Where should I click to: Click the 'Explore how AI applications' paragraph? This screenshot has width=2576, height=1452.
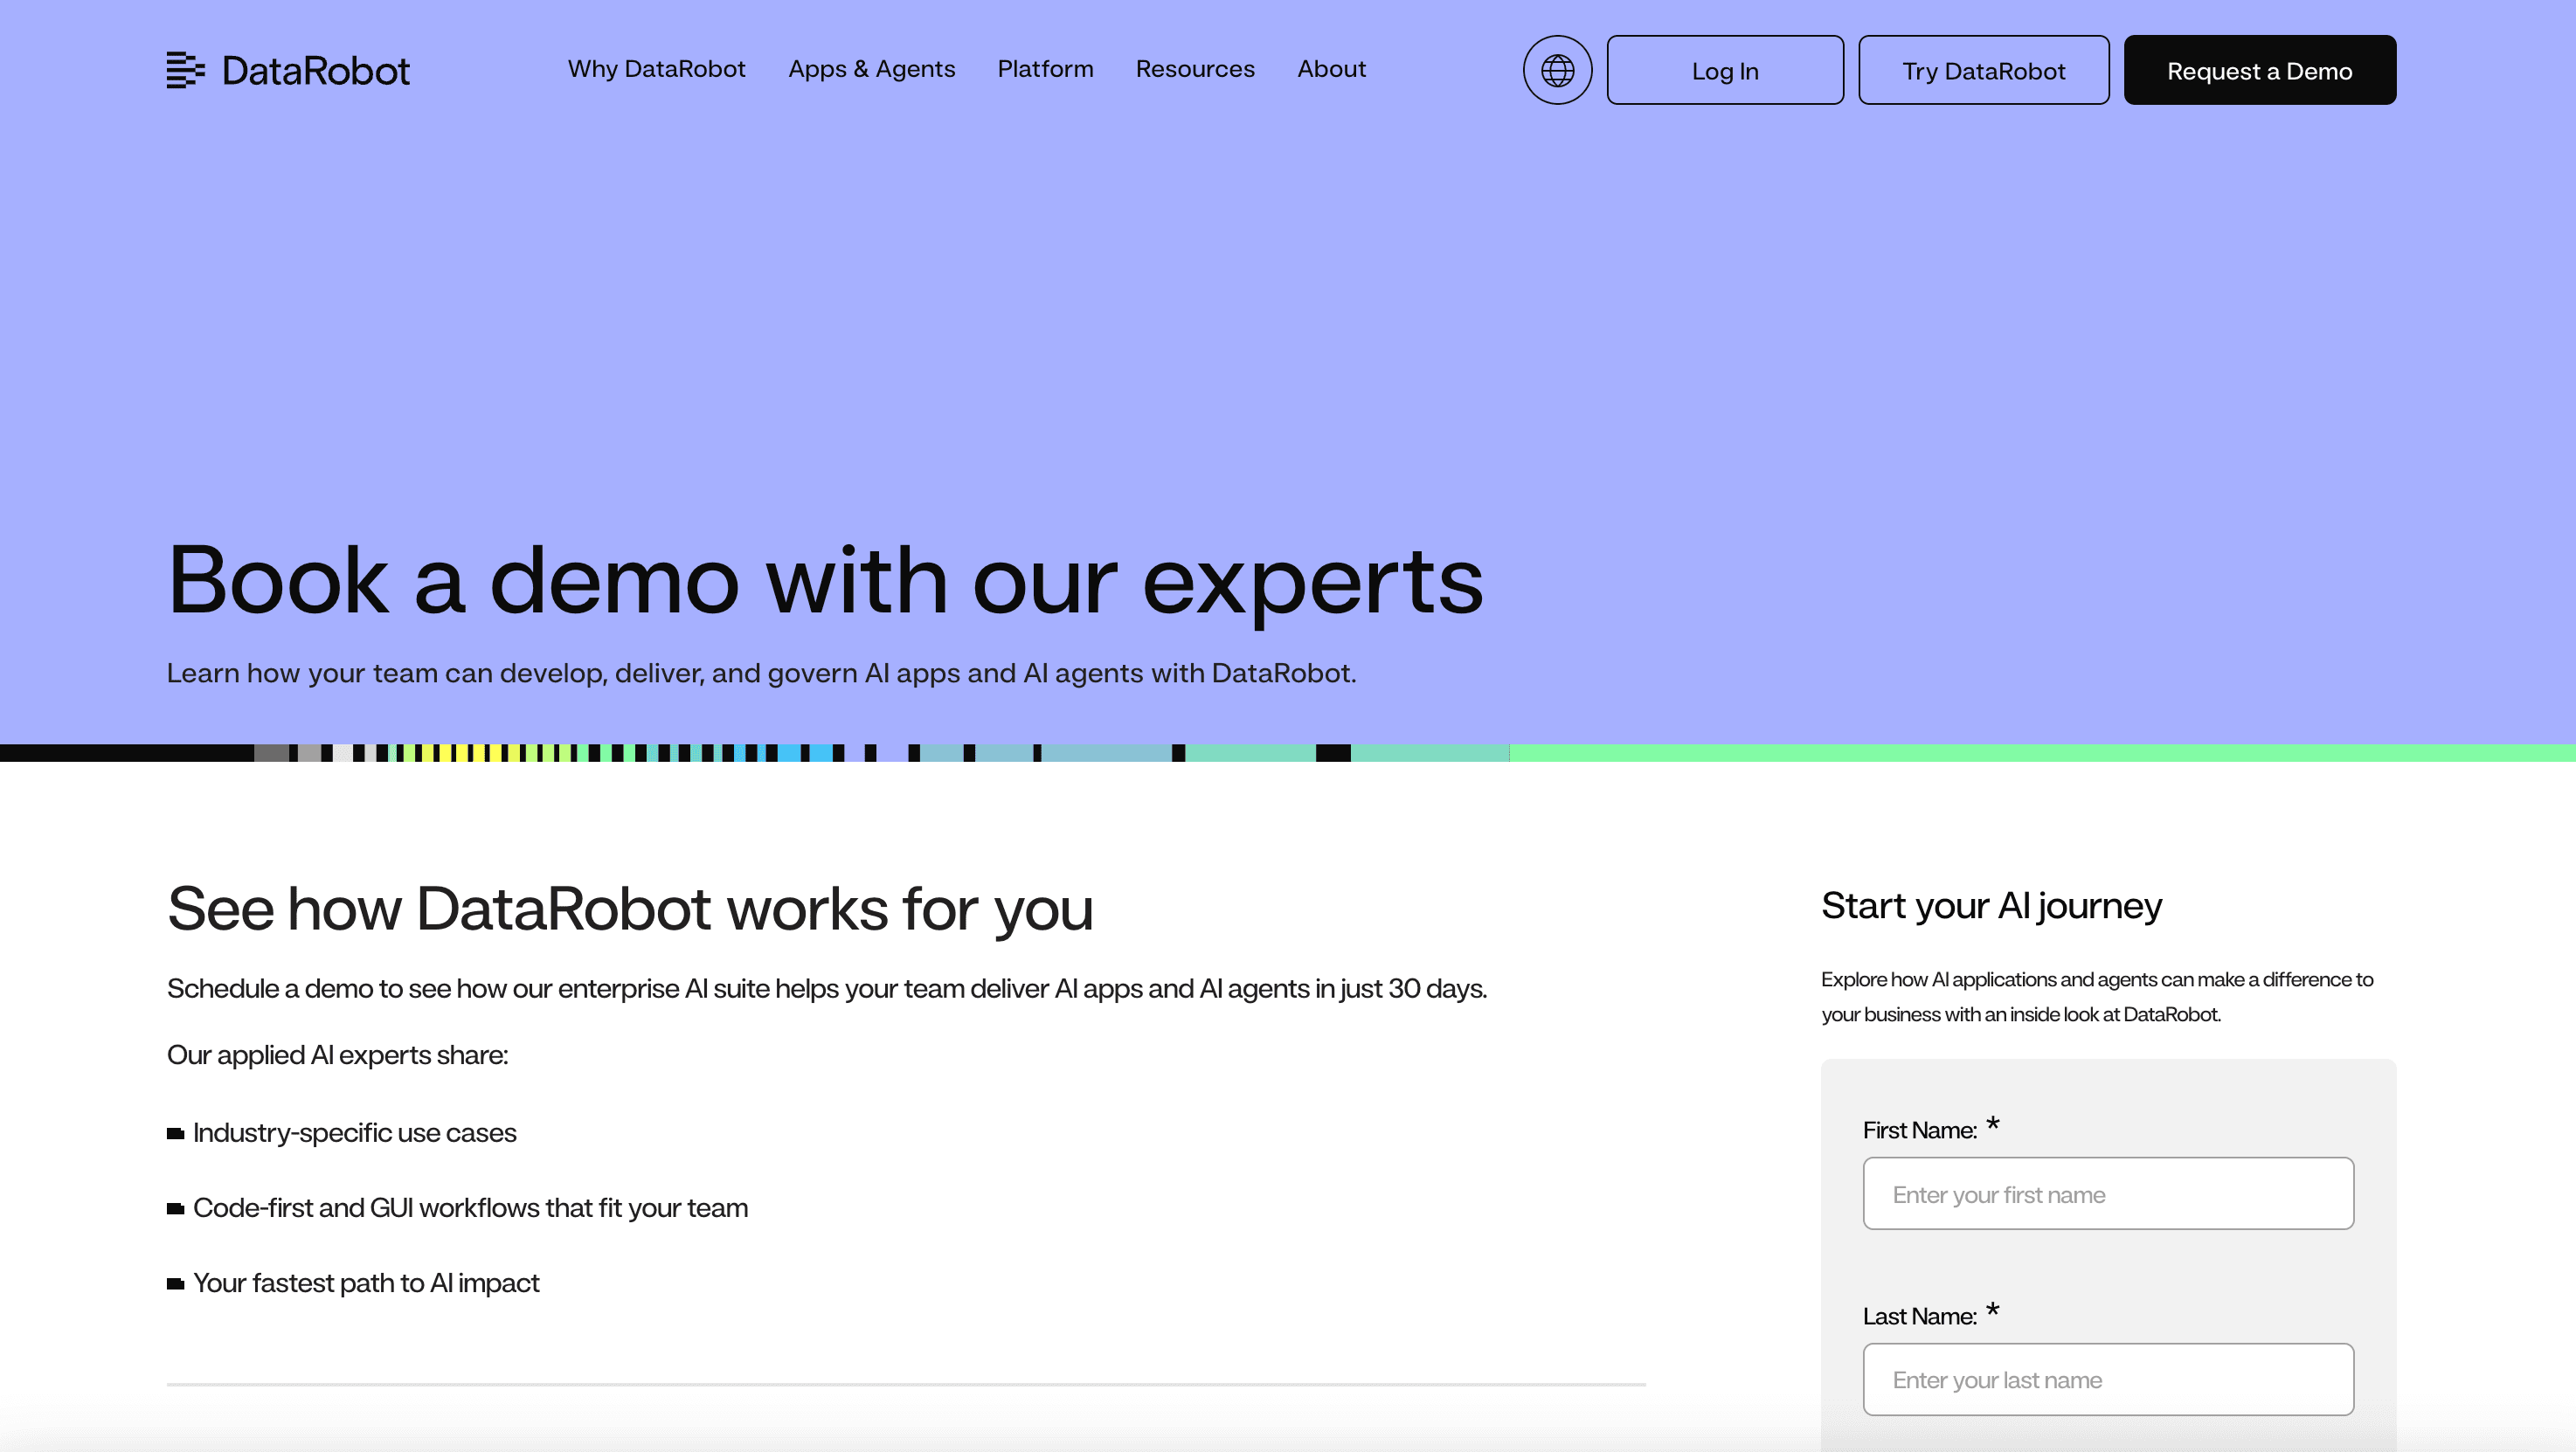[2096, 997]
